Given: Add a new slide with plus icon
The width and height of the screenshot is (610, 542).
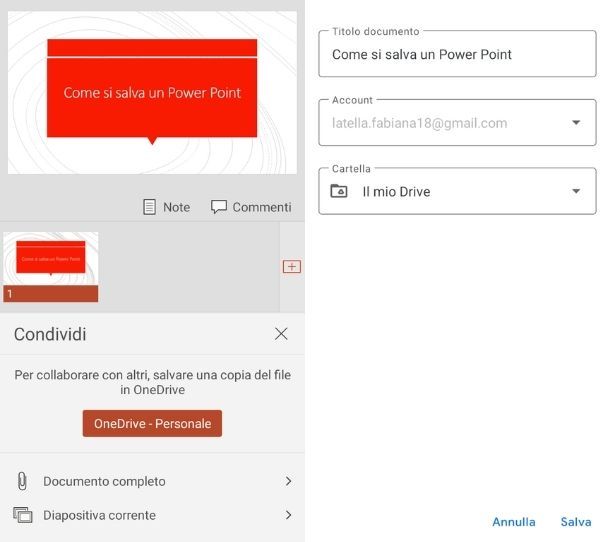Looking at the screenshot, I should pyautogui.click(x=292, y=267).
